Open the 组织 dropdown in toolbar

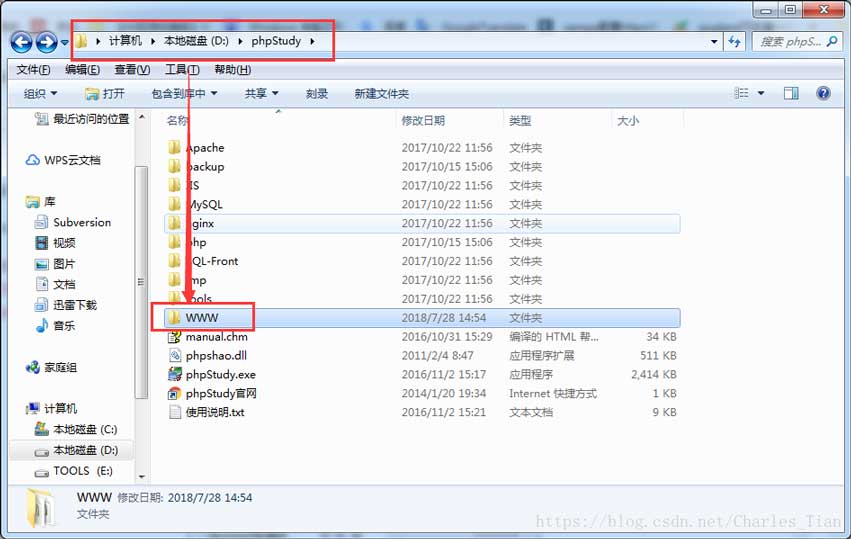pos(41,94)
